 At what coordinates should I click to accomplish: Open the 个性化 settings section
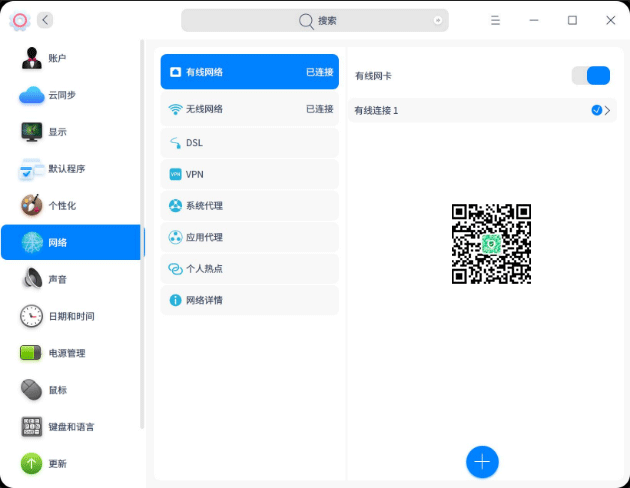click(71, 205)
